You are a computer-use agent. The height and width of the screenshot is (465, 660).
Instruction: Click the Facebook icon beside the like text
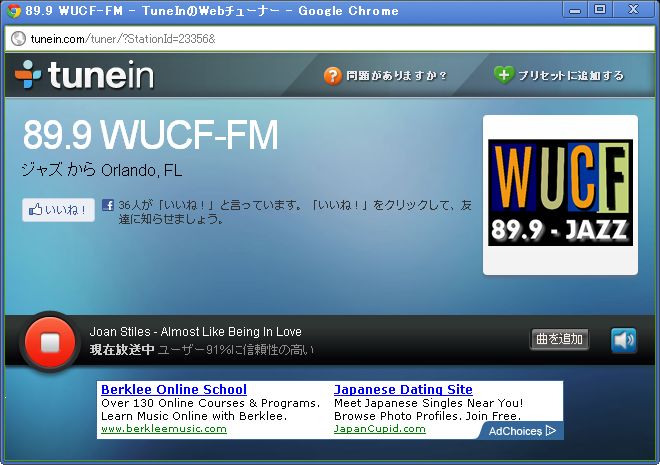(x=108, y=205)
